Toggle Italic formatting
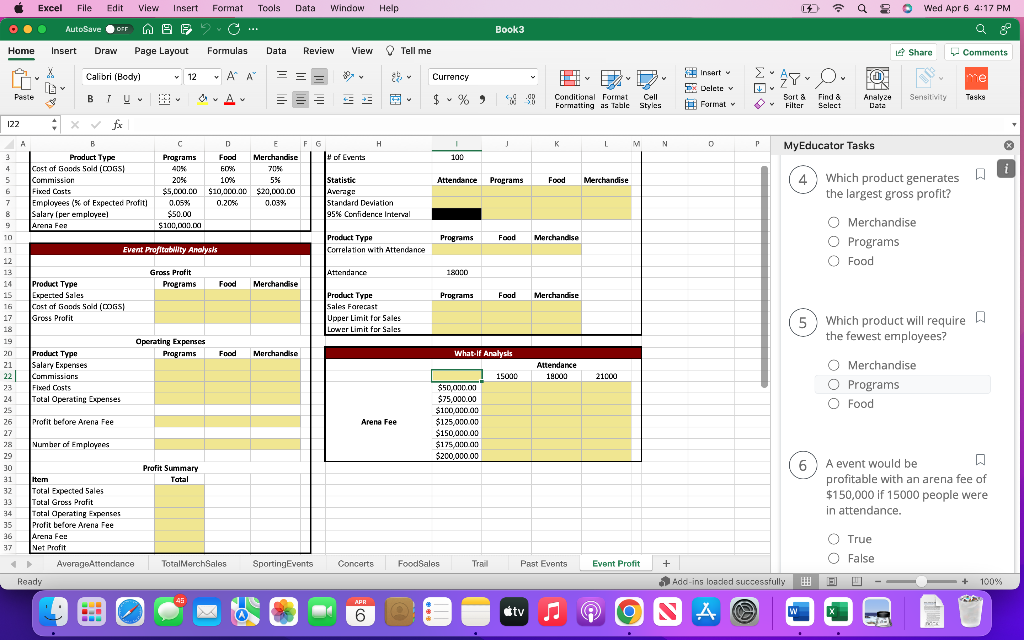 point(108,99)
